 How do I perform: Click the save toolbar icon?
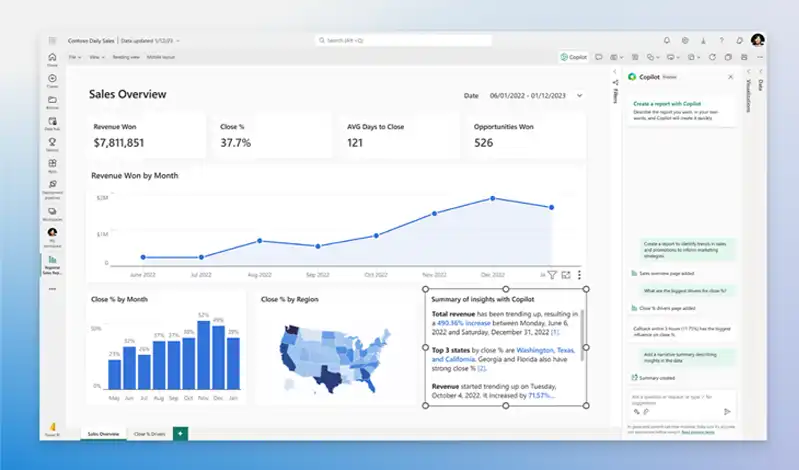click(x=744, y=57)
